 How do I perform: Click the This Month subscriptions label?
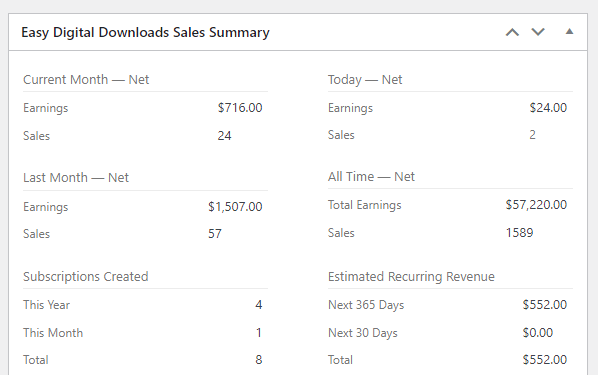coord(53,333)
